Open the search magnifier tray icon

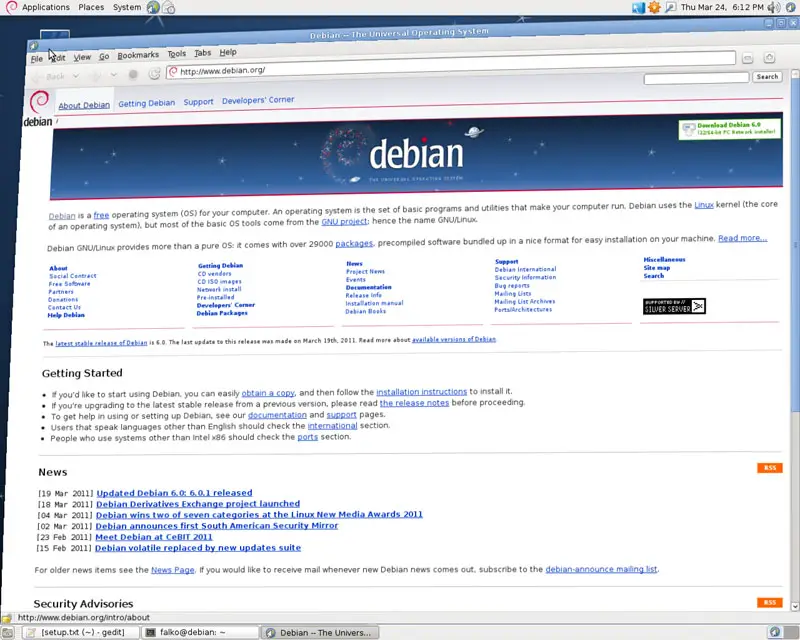(670, 7)
